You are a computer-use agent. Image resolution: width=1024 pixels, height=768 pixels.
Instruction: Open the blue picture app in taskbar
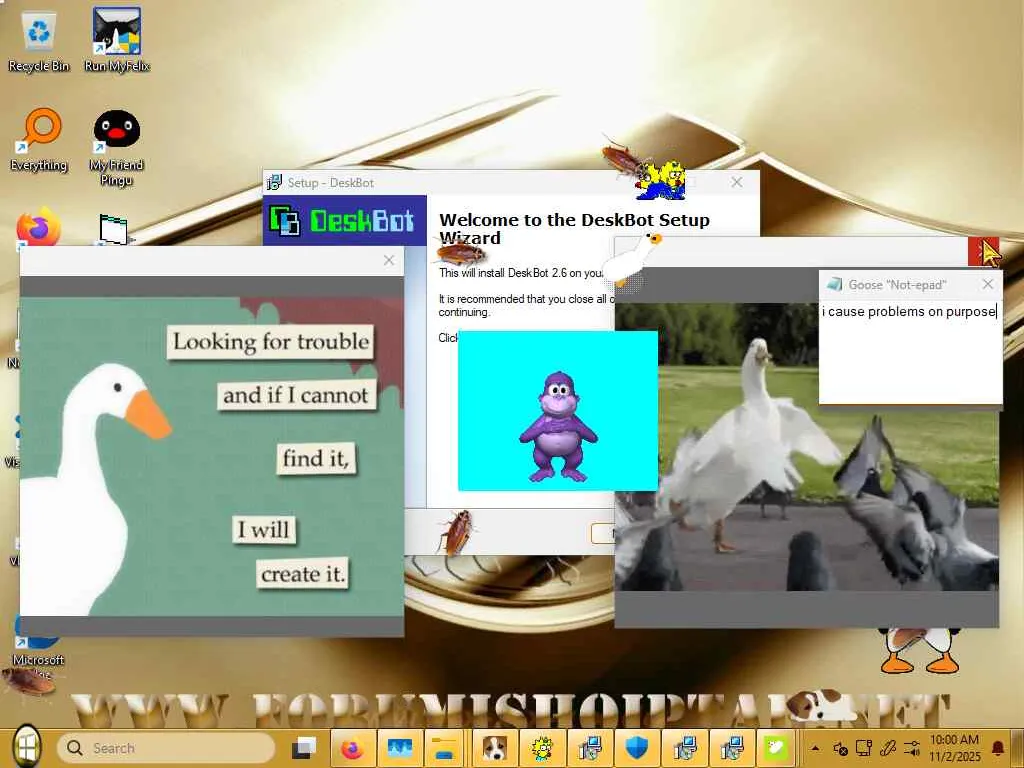(399, 748)
